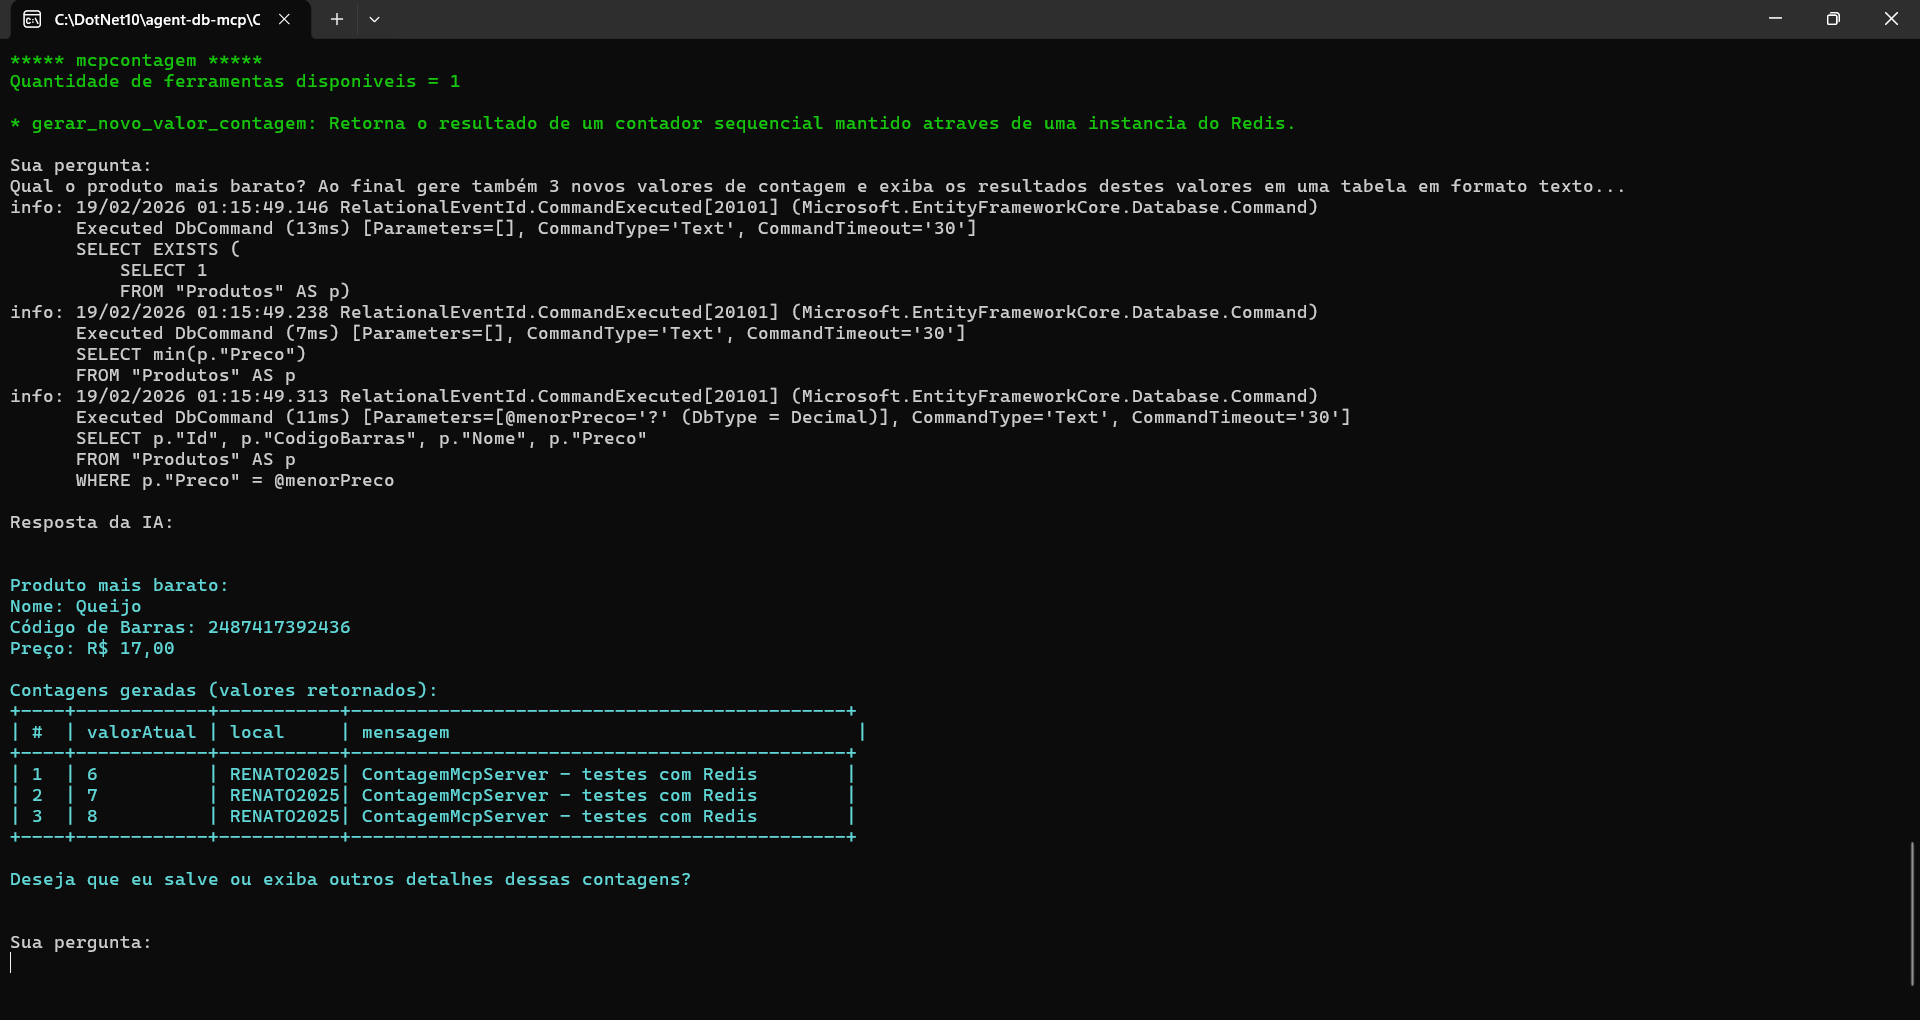Click 'Executed DbCommand (7ms)' text
This screenshot has height=1020, width=1920.
[208, 333]
